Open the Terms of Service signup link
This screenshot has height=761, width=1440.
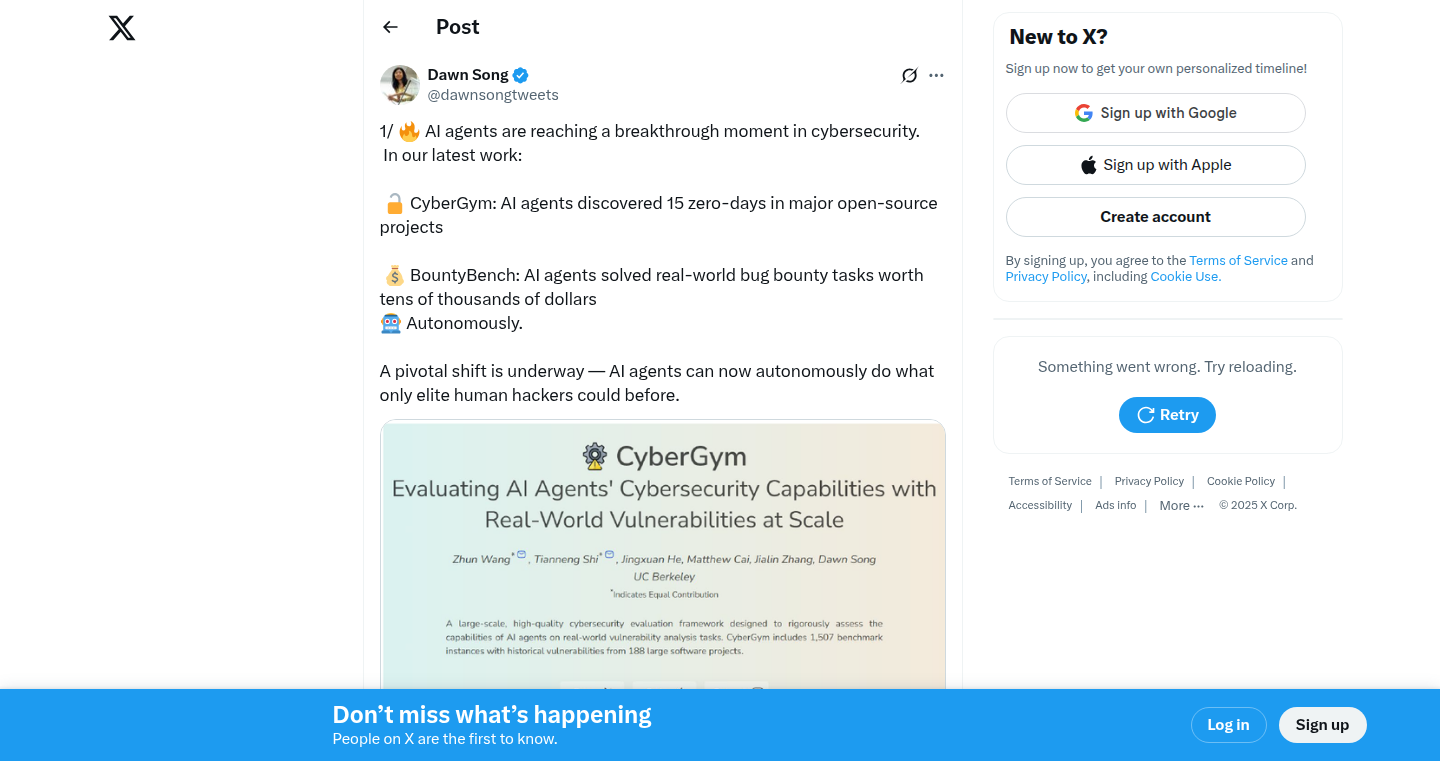(1238, 261)
